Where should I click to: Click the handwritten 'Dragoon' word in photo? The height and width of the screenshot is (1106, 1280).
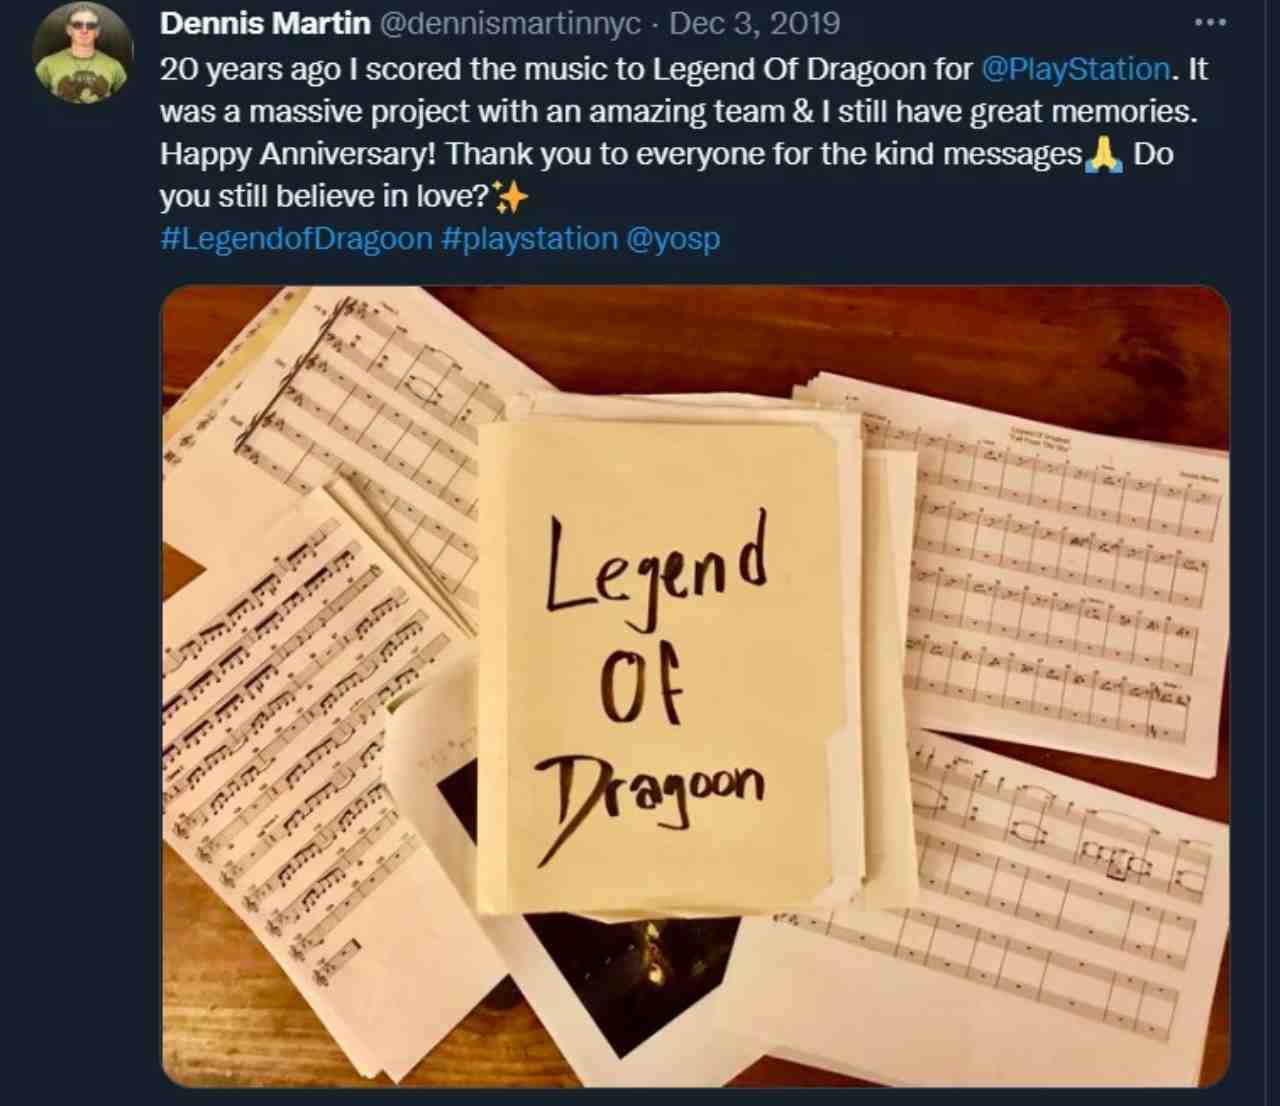(650, 800)
